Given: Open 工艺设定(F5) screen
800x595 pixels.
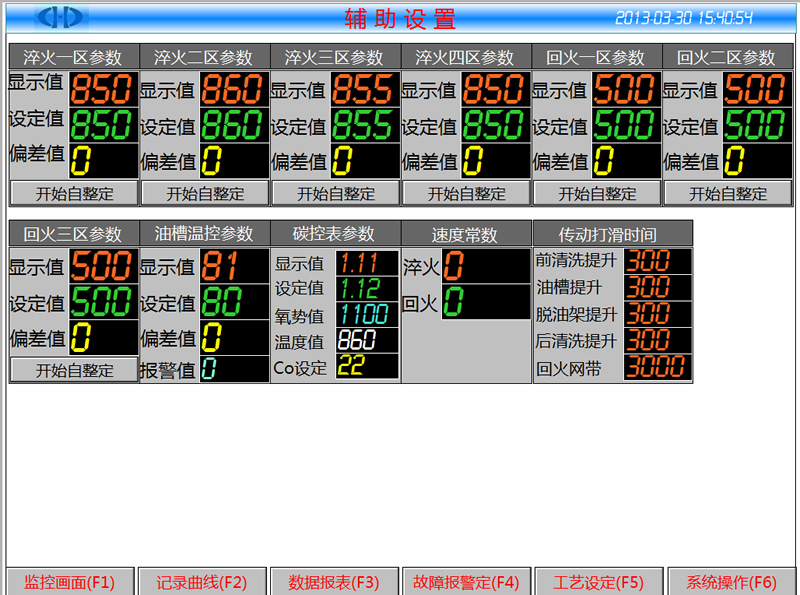Looking at the screenshot, I should pyautogui.click(x=598, y=582).
